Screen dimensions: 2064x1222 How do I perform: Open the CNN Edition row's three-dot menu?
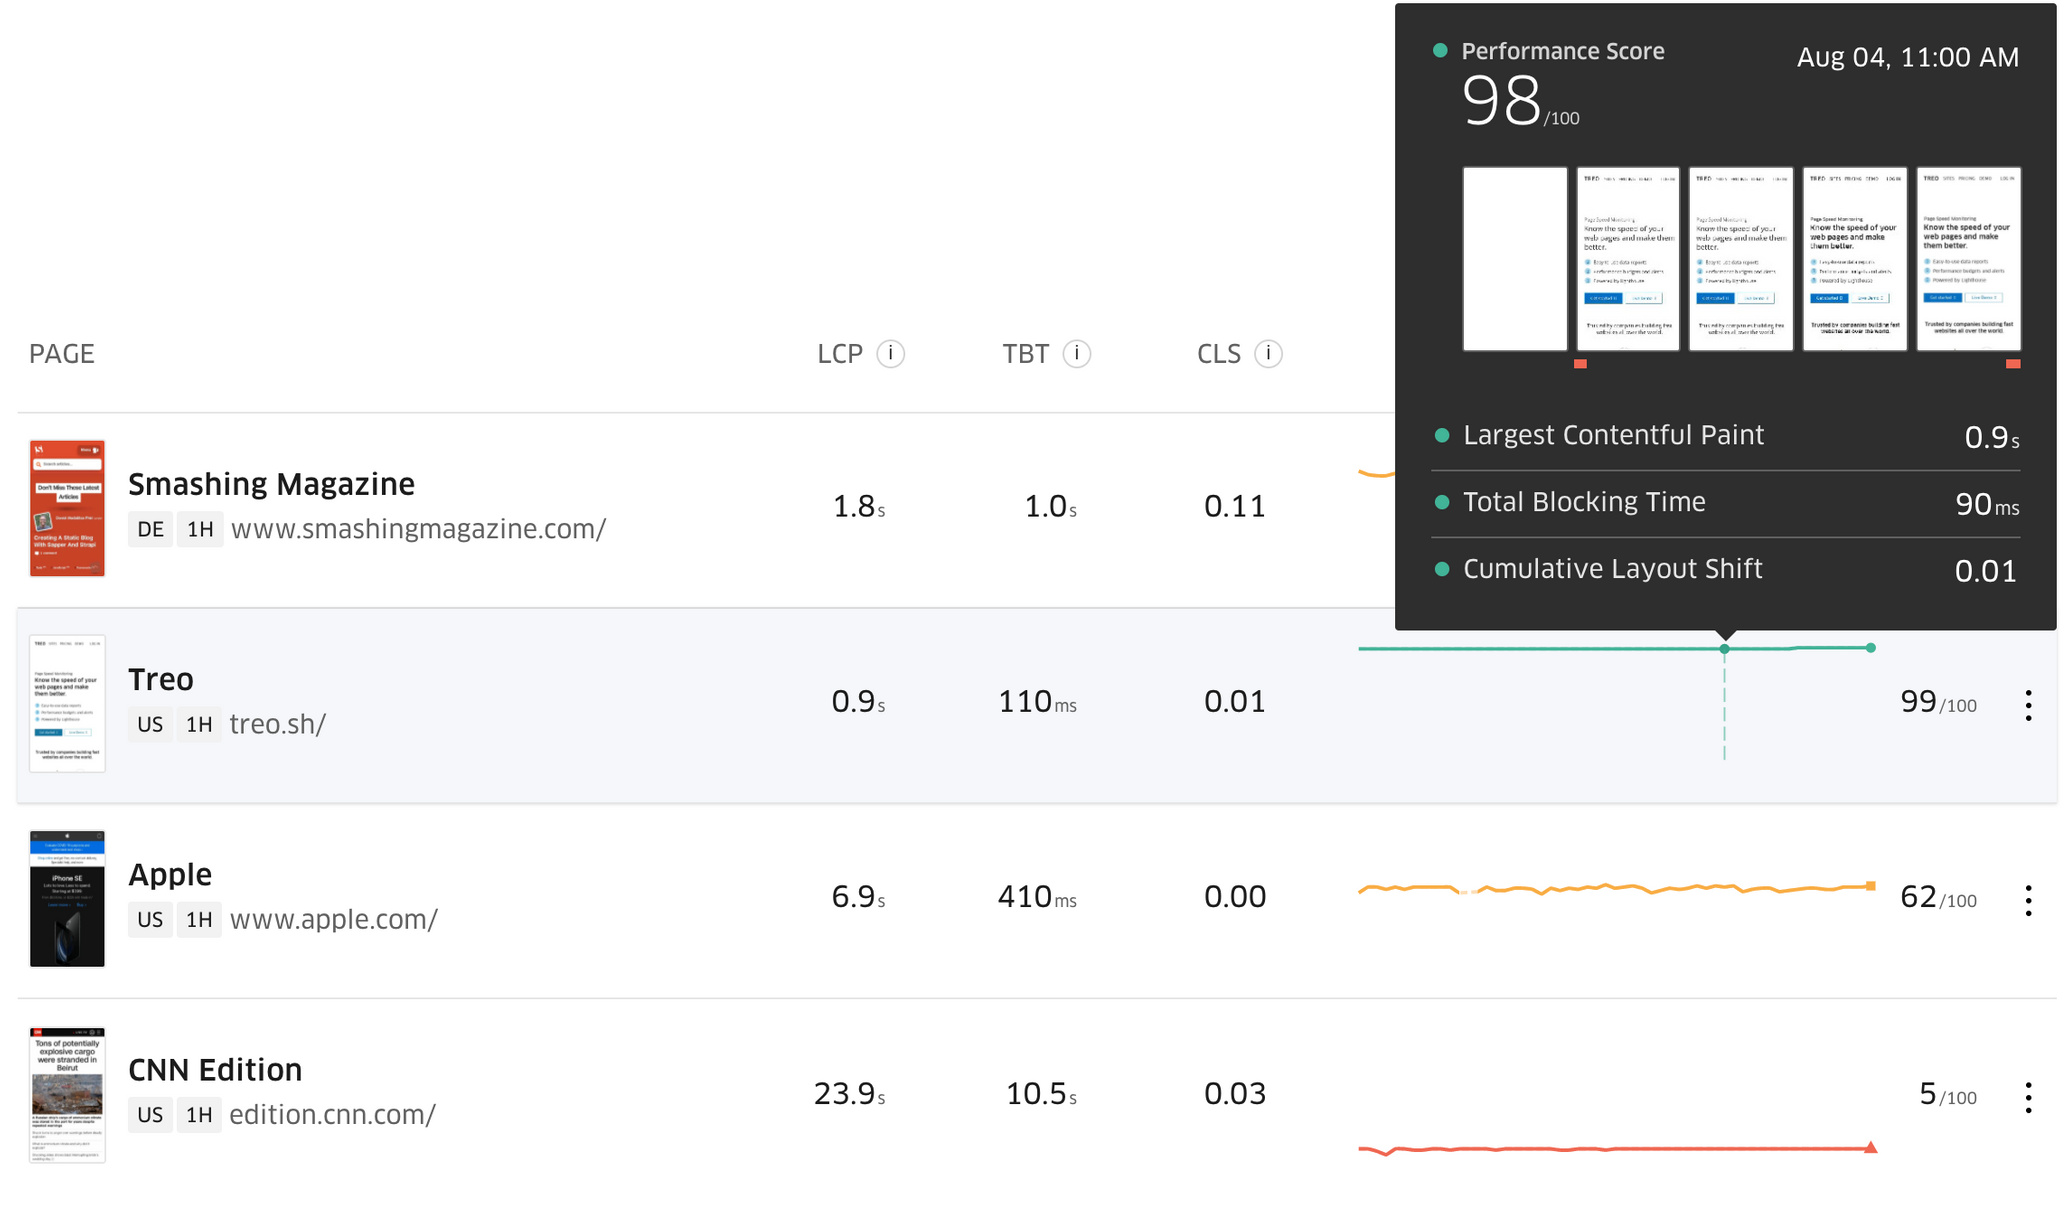coord(2028,1097)
